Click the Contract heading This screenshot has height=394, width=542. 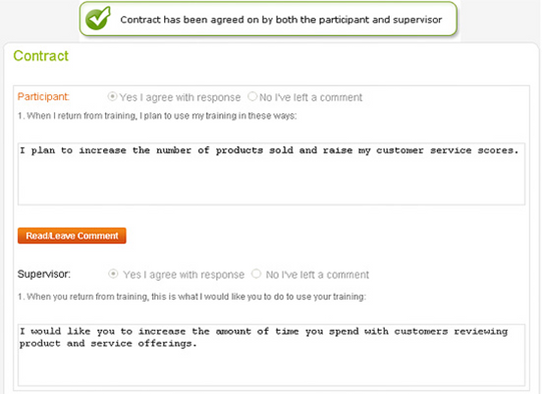tap(41, 56)
